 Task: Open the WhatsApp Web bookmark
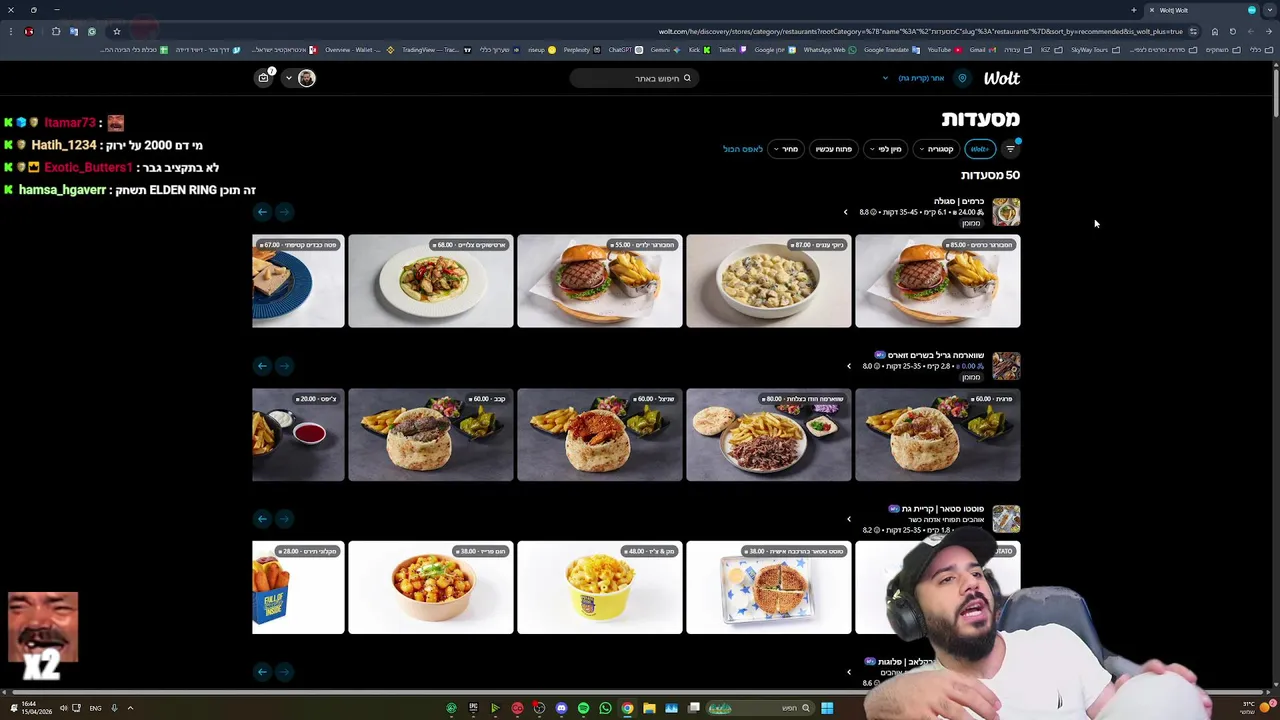(829, 50)
